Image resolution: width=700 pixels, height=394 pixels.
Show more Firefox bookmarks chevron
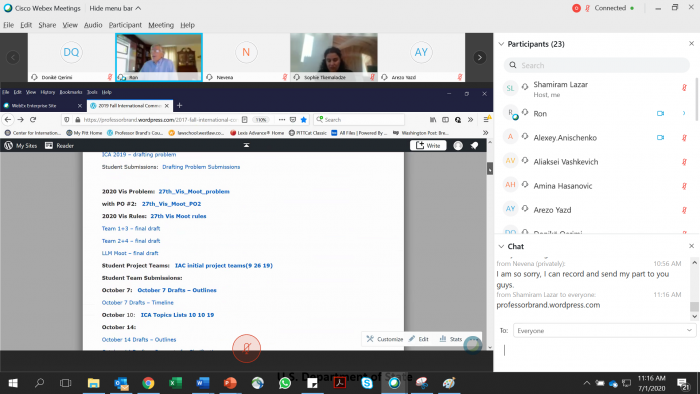coord(485,133)
